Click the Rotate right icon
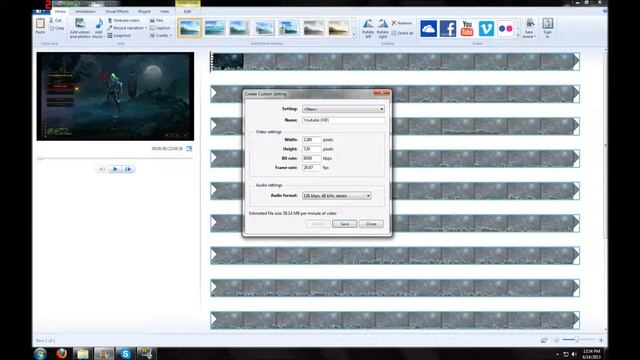This screenshot has width=640, height=360. [x=382, y=24]
